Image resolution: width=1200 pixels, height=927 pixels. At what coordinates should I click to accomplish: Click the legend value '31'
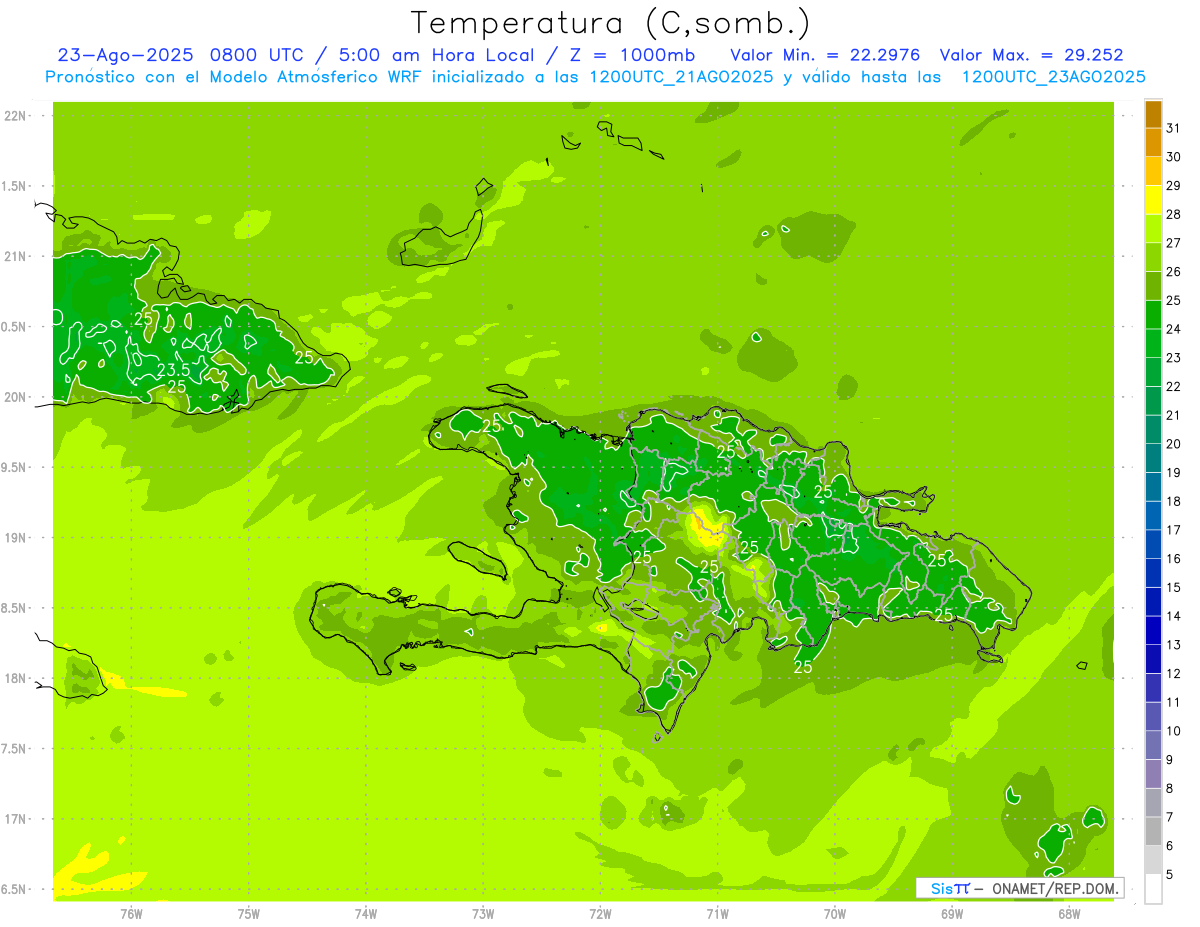click(1174, 128)
